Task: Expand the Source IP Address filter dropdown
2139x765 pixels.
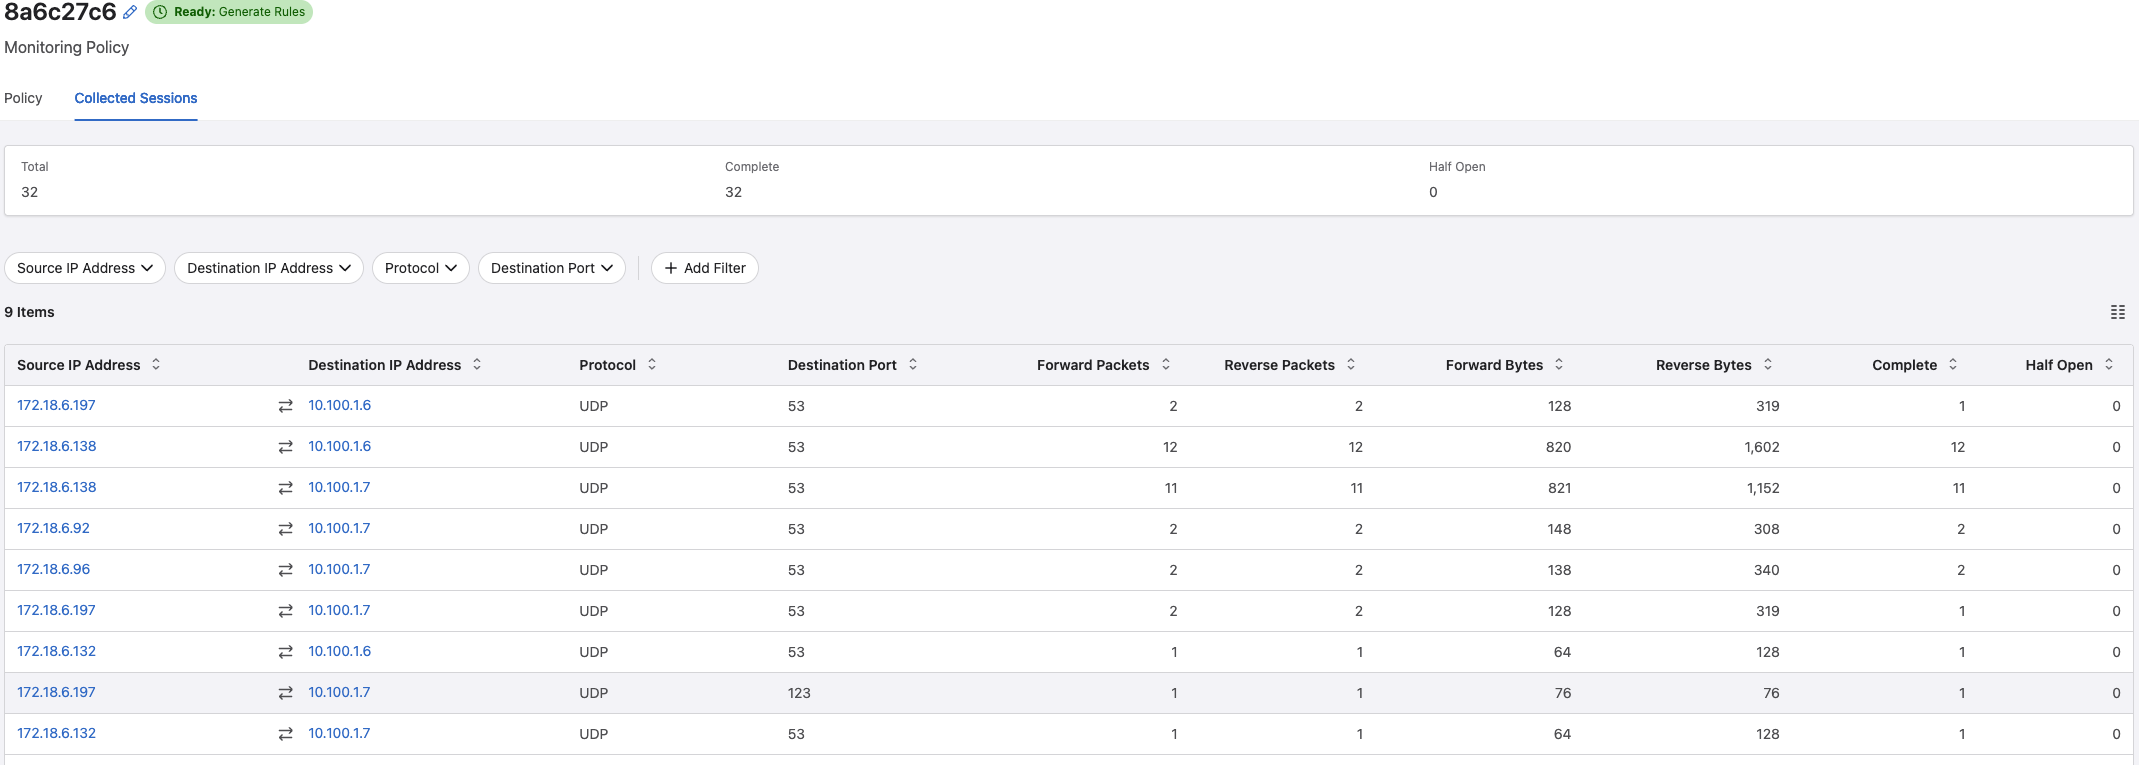Action: (85, 268)
